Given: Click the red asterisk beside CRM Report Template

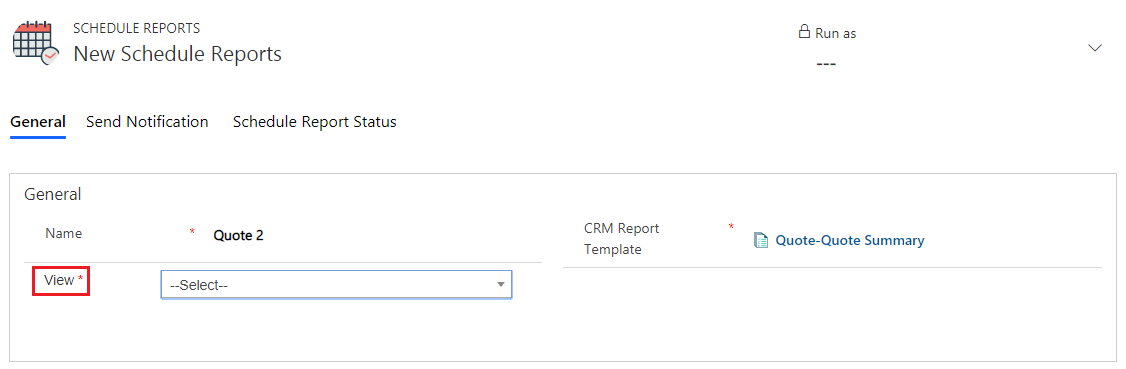Looking at the screenshot, I should tap(731, 227).
